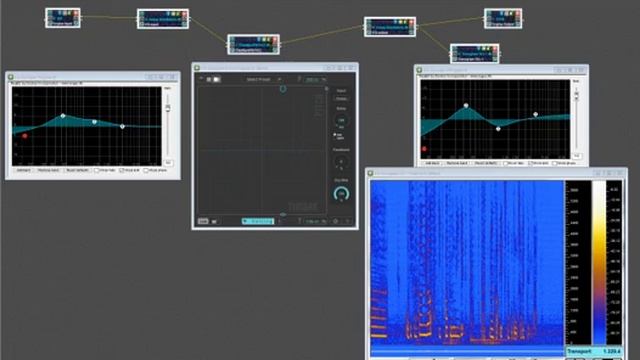Screen dimensions: 640x360
Task: Click the red icon on the top-right output node
Action: (518, 13)
